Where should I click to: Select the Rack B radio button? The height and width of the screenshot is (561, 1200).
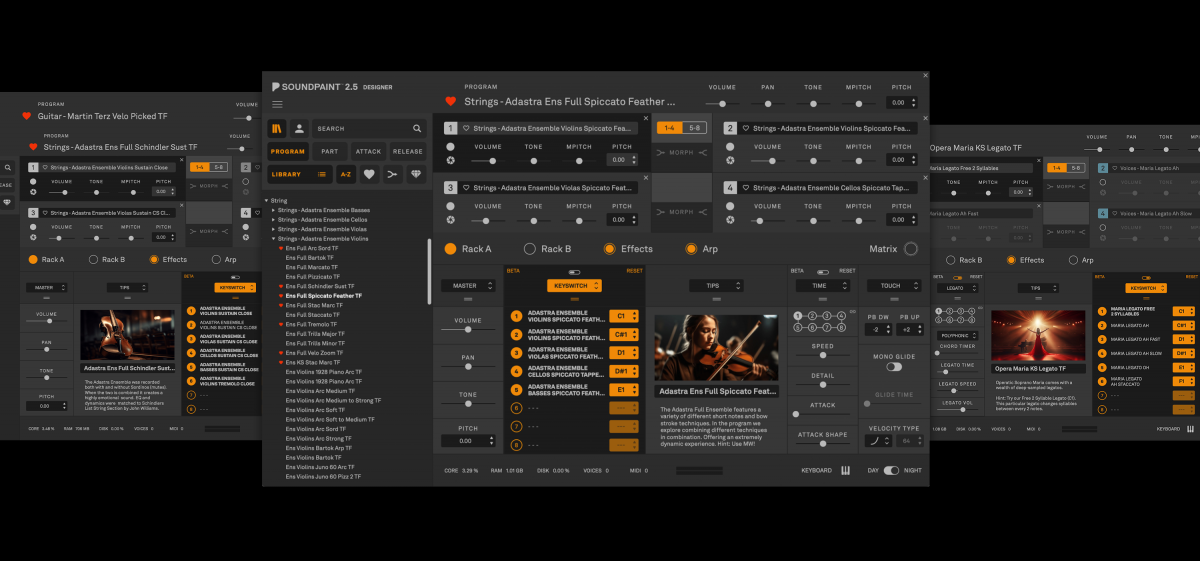click(529, 249)
